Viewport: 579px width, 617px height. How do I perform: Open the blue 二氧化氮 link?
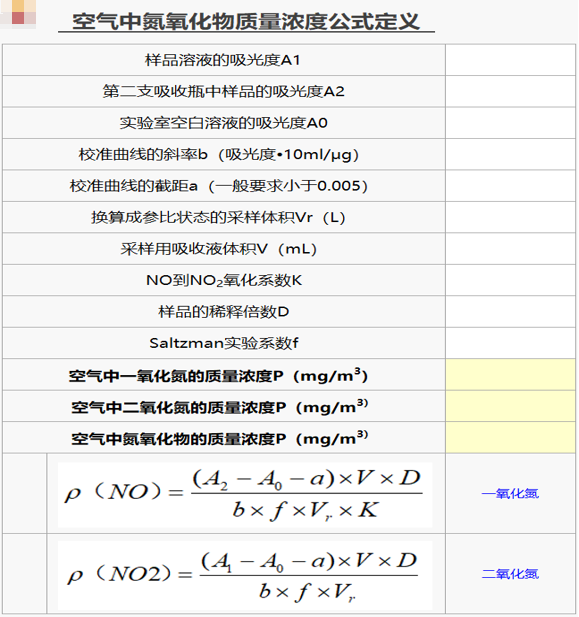[510, 574]
